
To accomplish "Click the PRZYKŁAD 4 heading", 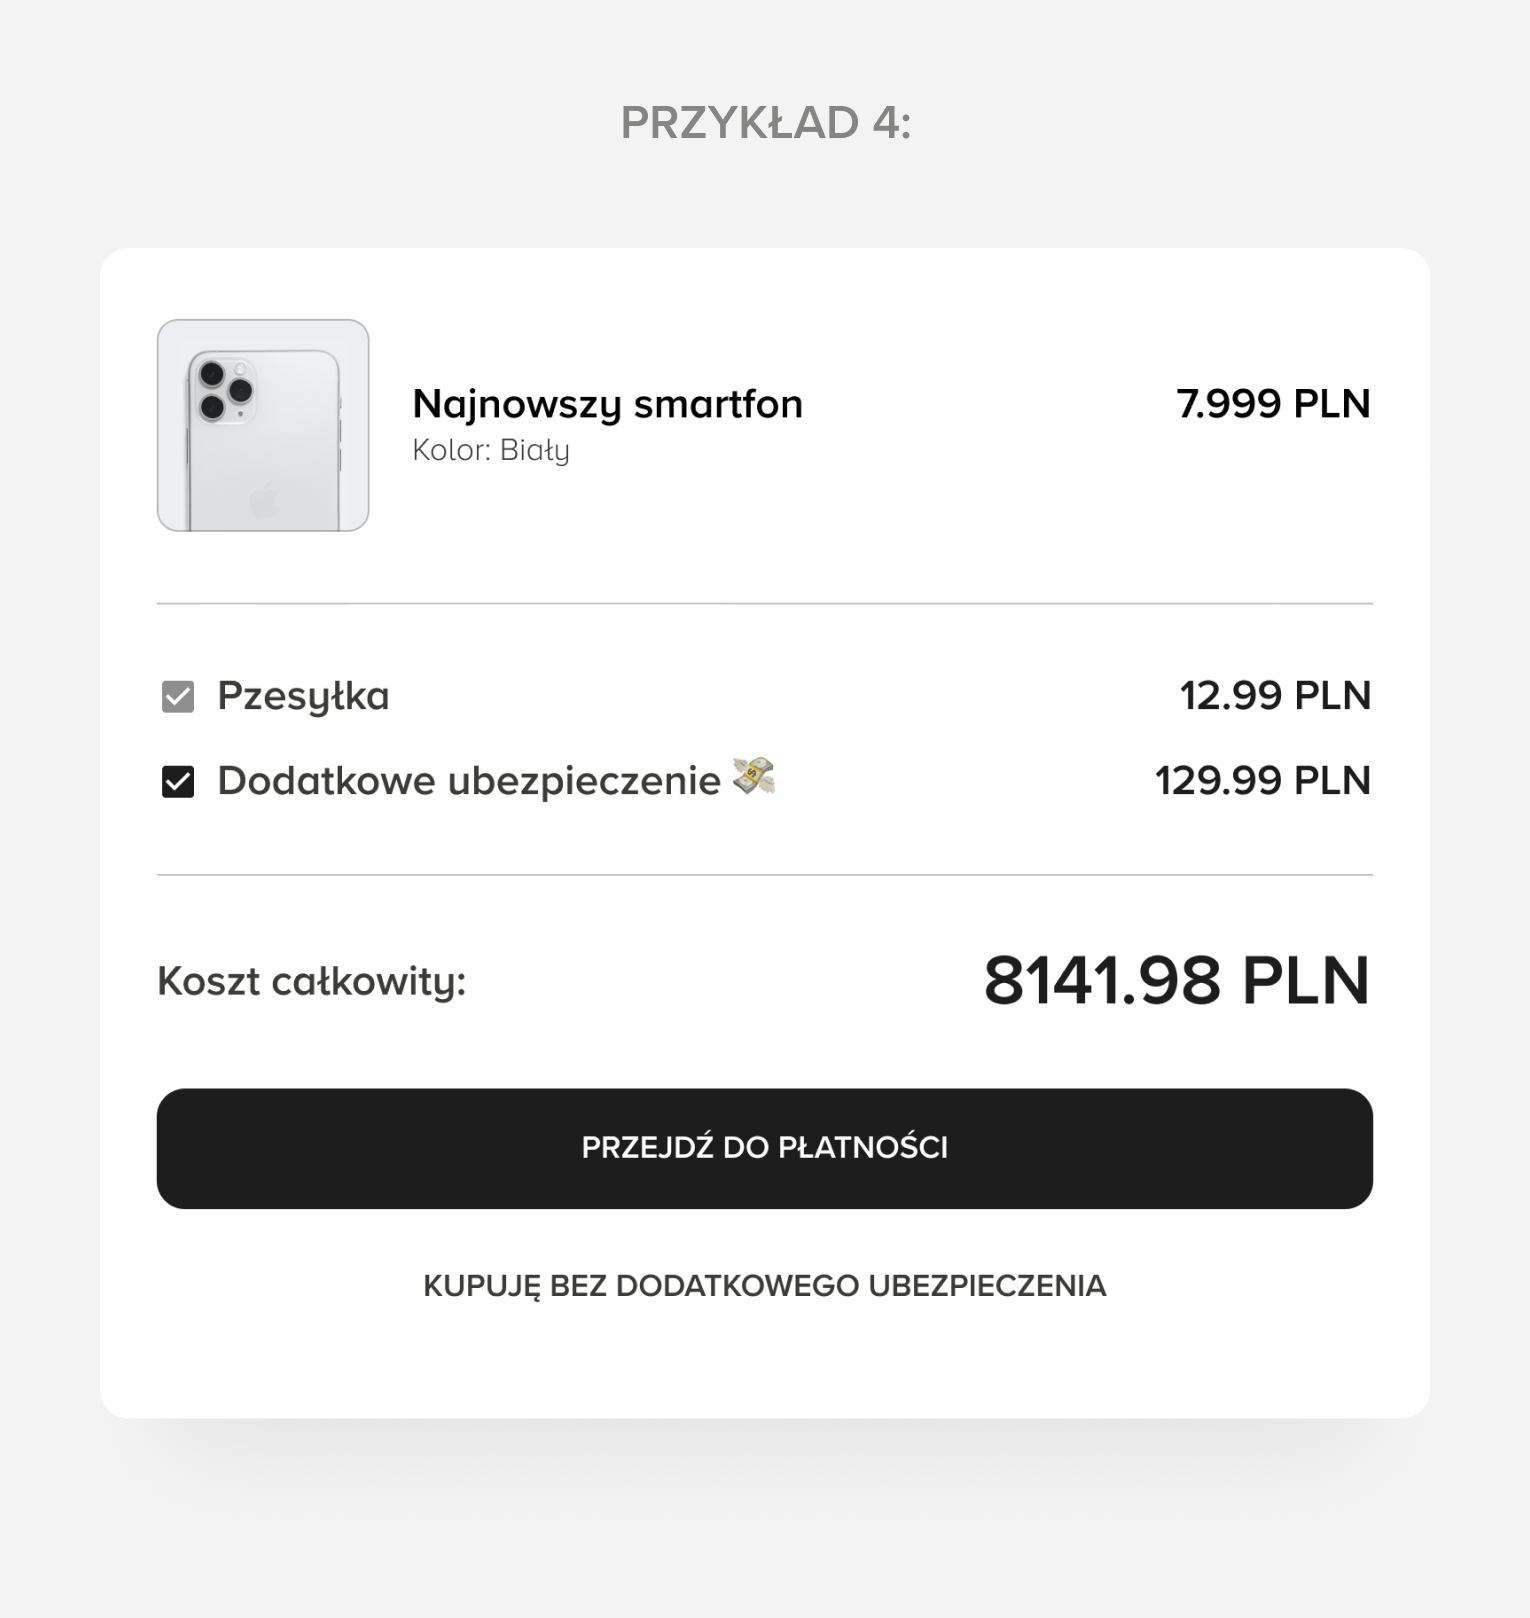I will pyautogui.click(x=765, y=123).
